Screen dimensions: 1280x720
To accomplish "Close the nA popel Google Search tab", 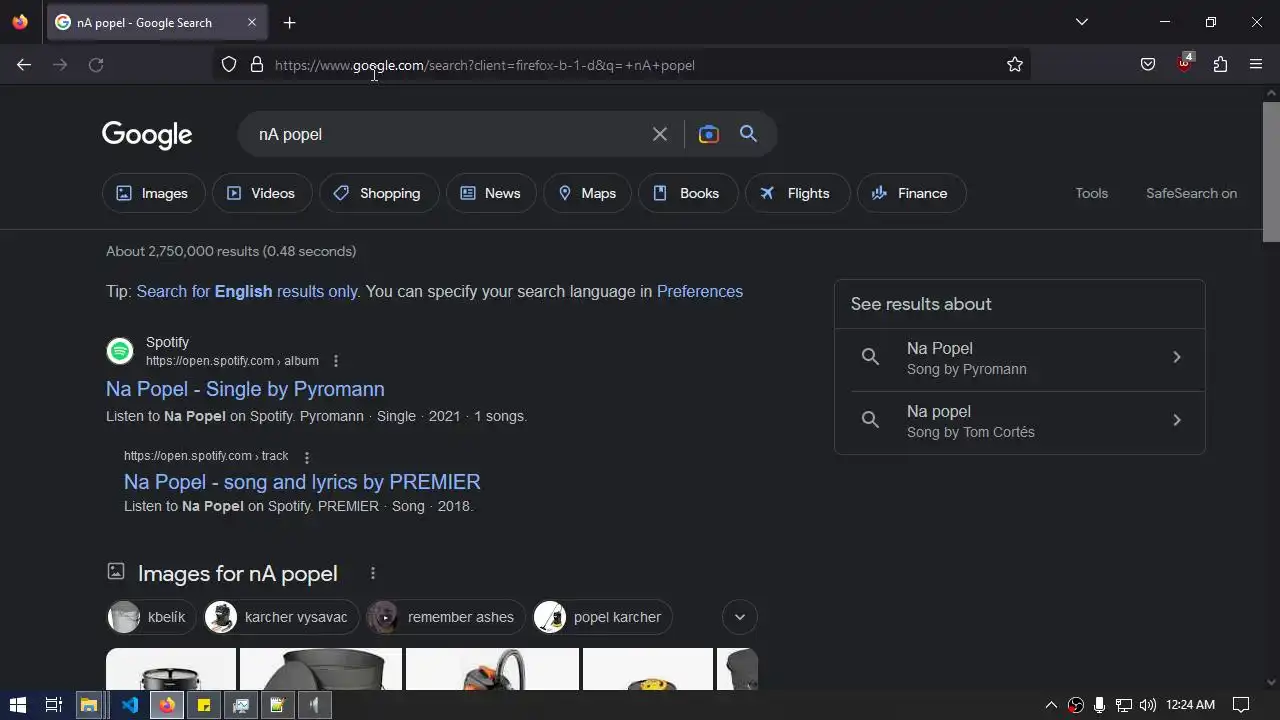I will tap(252, 22).
